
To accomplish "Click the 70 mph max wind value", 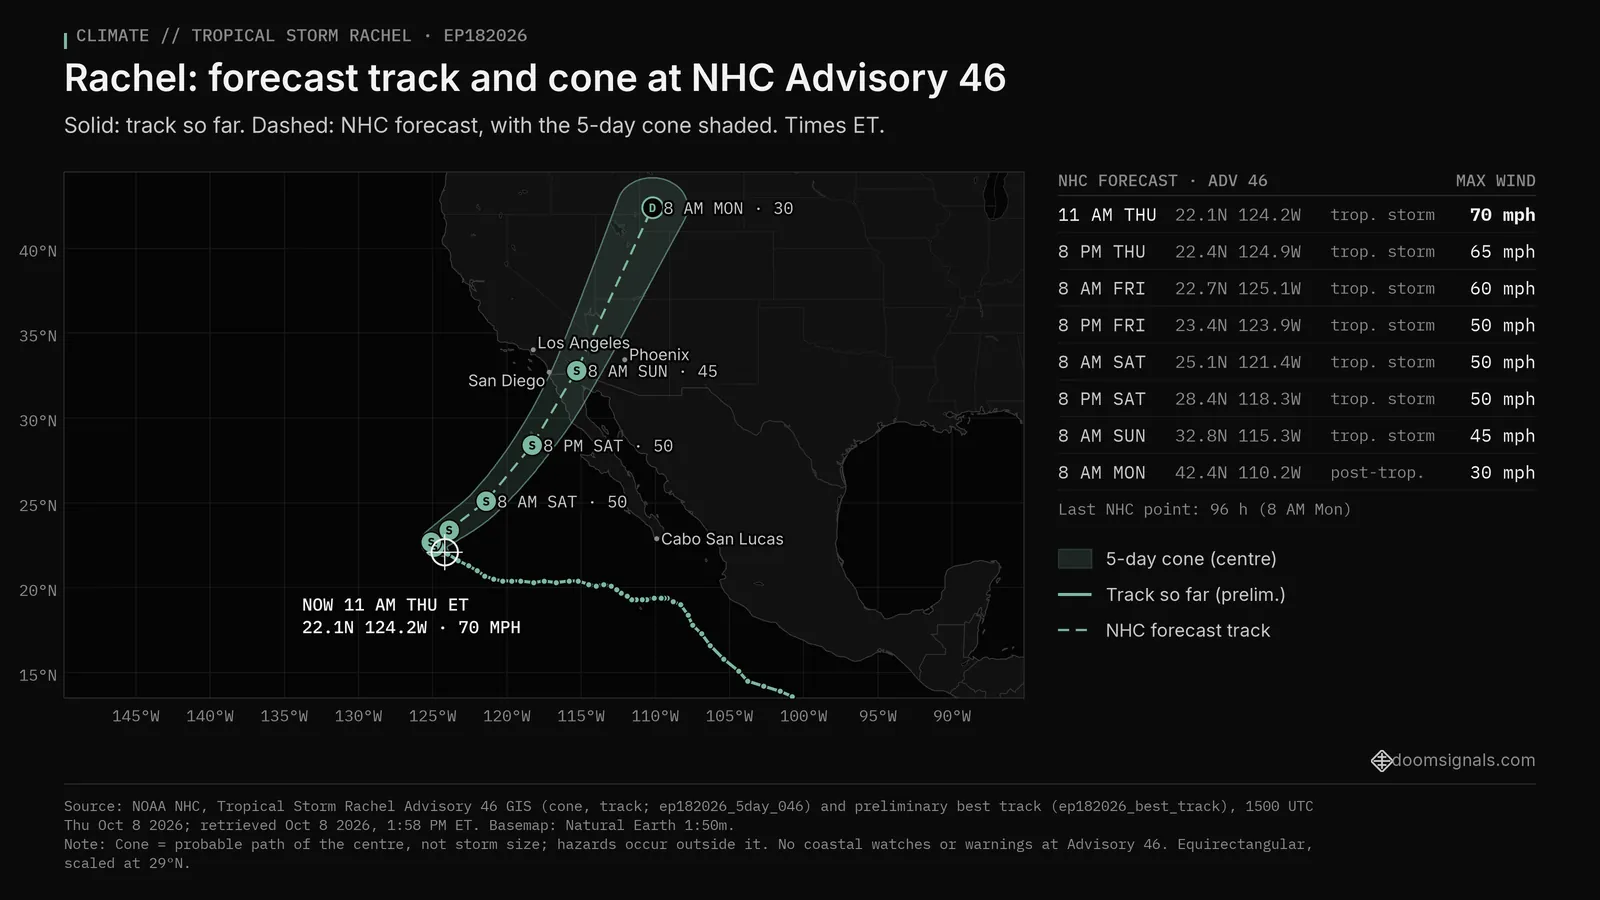I will tap(1502, 215).
